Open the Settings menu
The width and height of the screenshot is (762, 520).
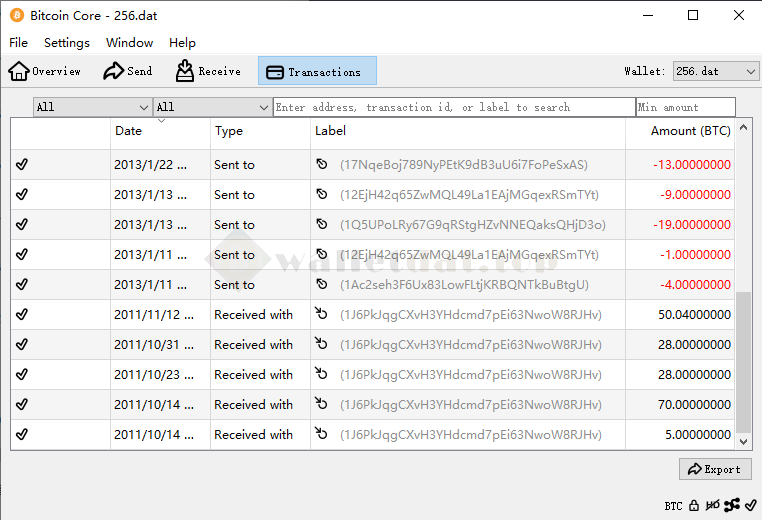67,43
